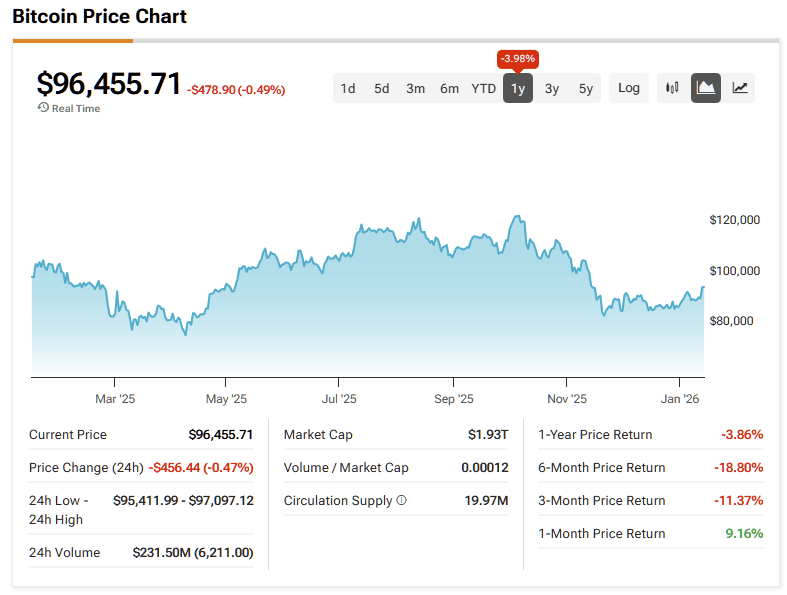This screenshot has width=787, height=595.
Task: Click the Market Cap value $1.93T
Action: tap(488, 434)
